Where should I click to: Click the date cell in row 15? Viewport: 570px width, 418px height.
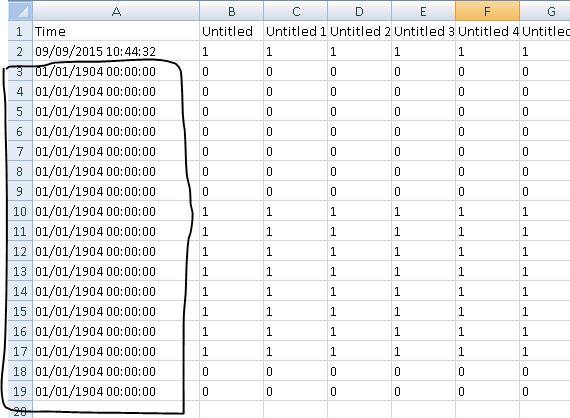click(x=116, y=311)
